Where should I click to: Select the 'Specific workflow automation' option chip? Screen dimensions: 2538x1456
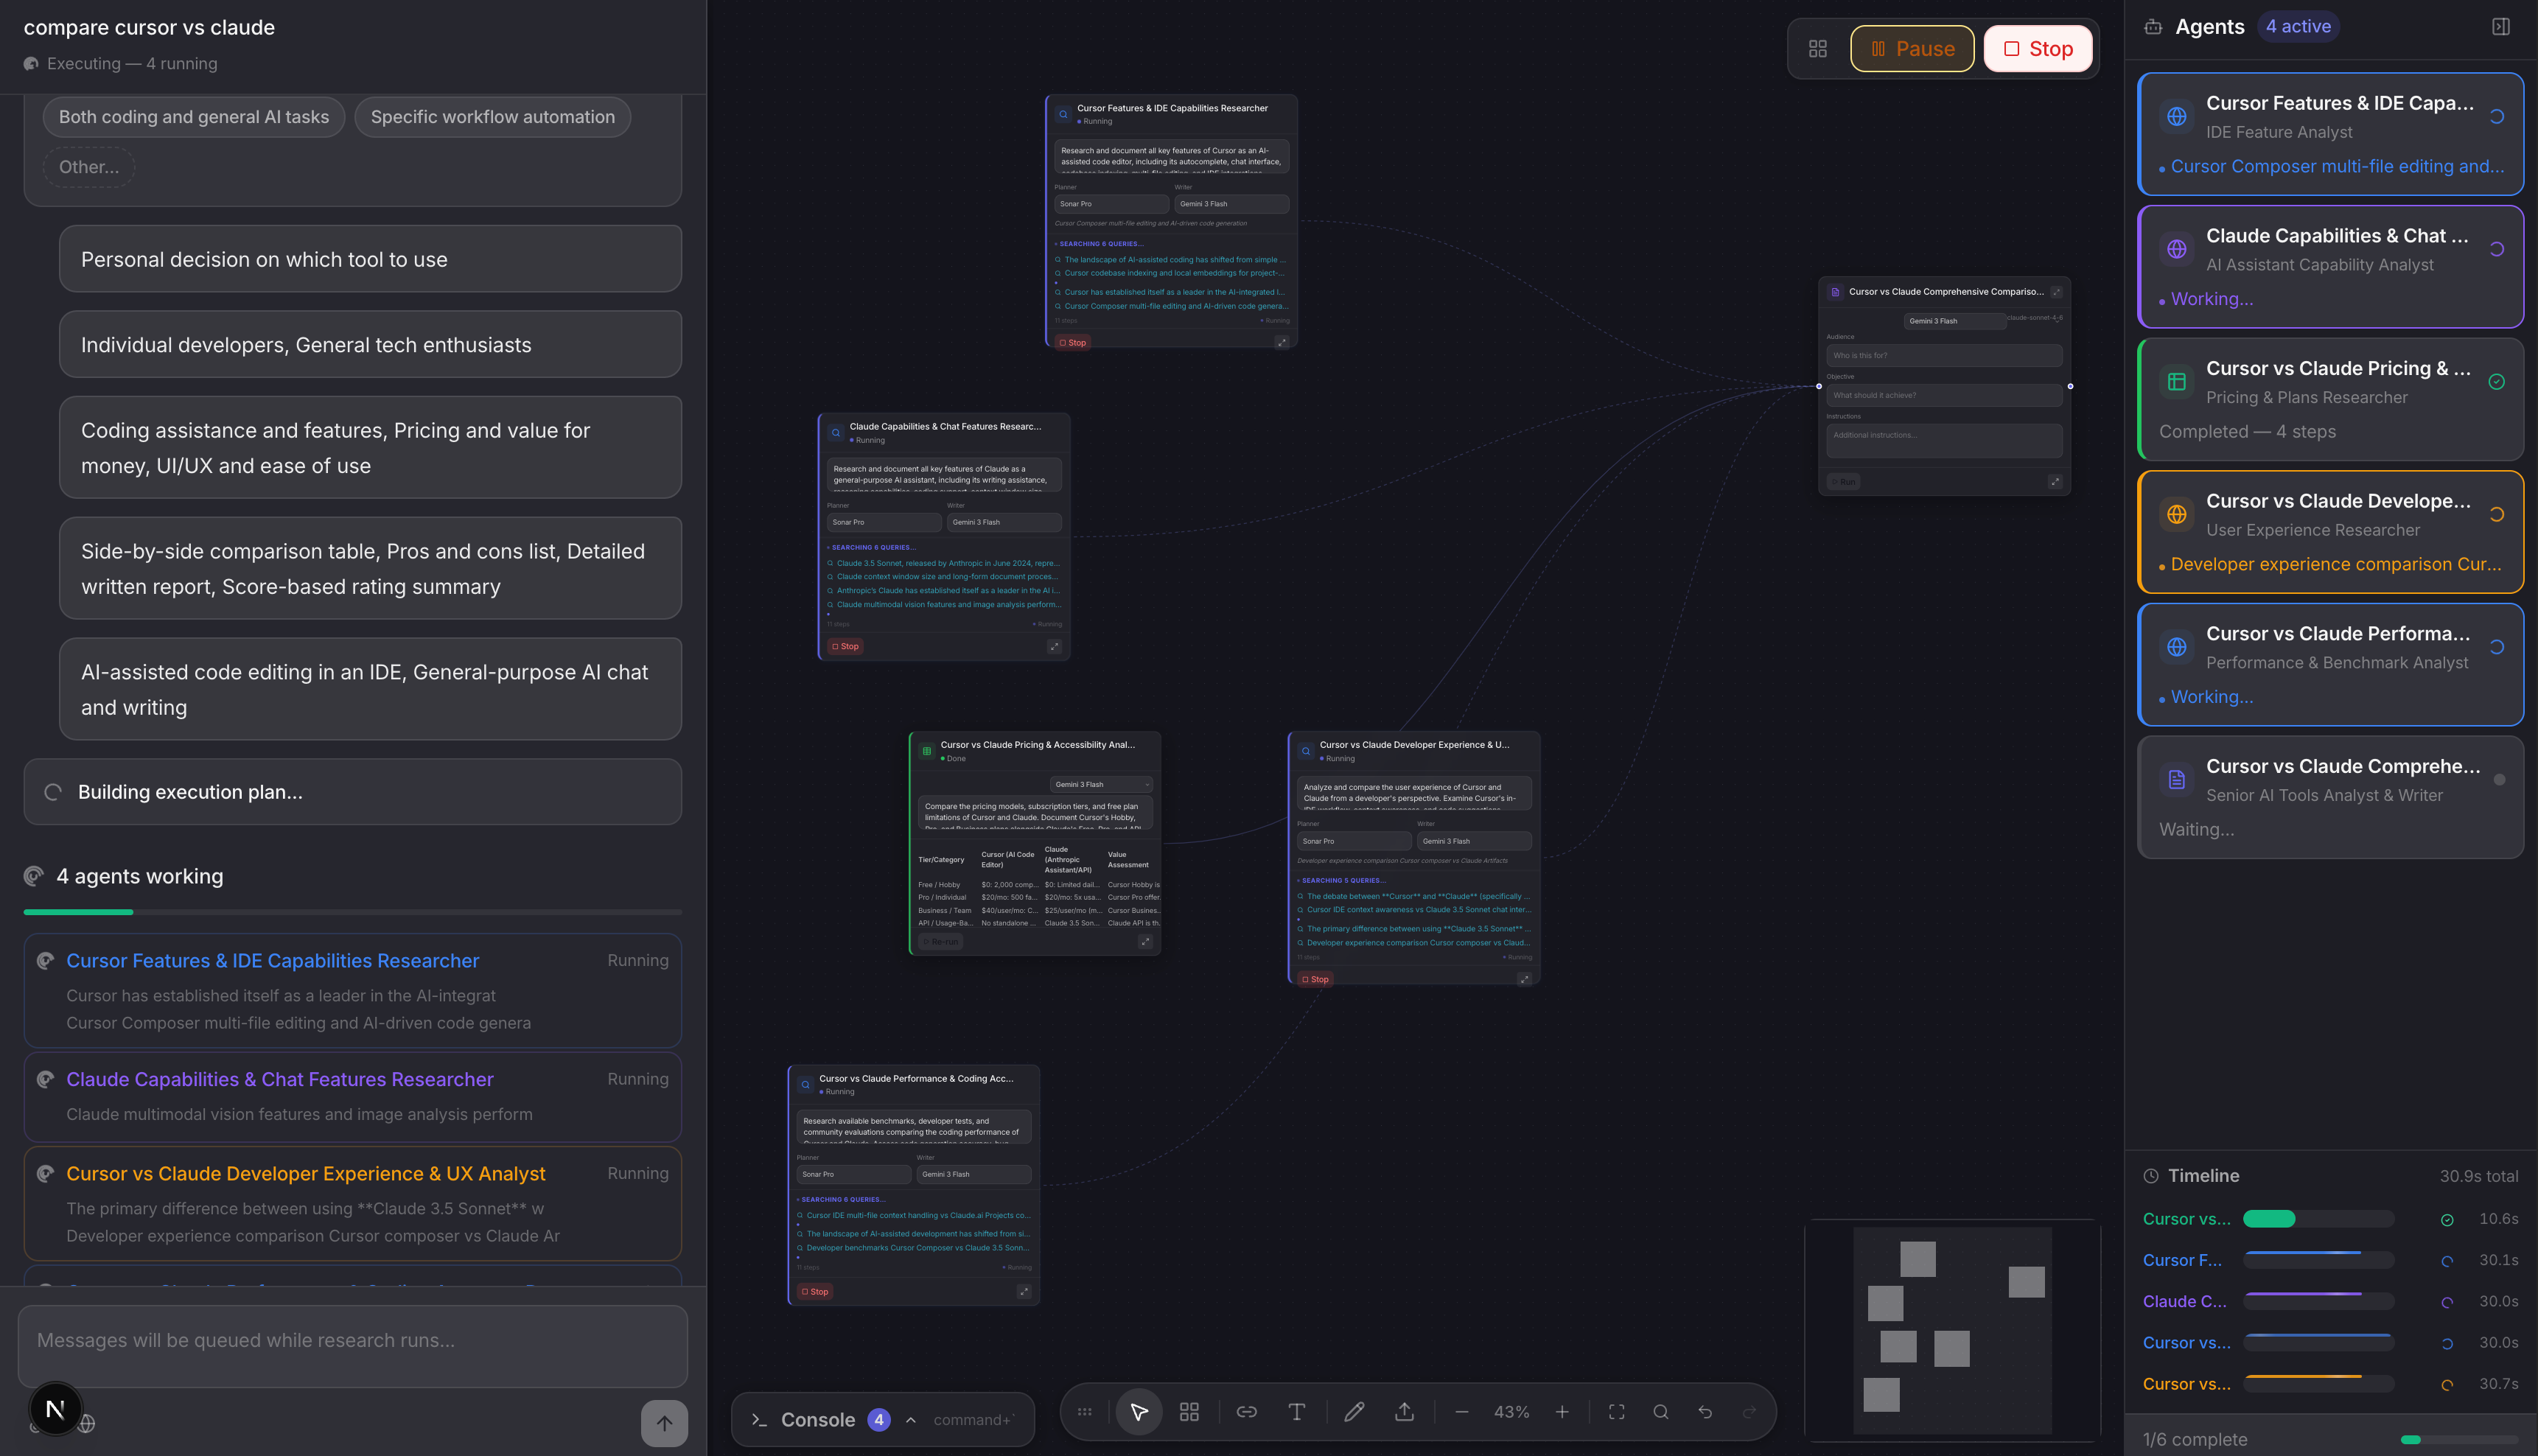point(492,117)
